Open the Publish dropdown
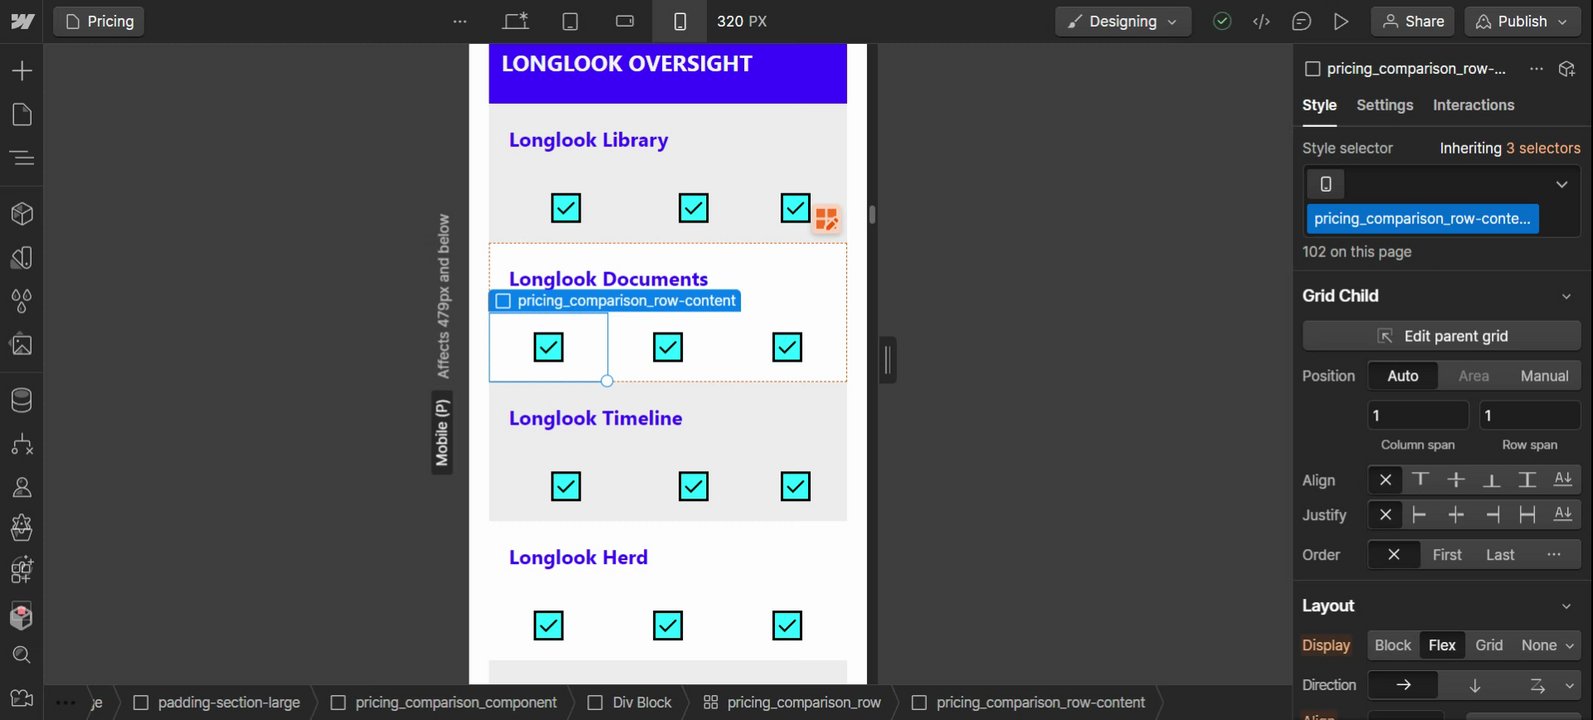Screen dimensions: 1593x720 click(1522, 21)
